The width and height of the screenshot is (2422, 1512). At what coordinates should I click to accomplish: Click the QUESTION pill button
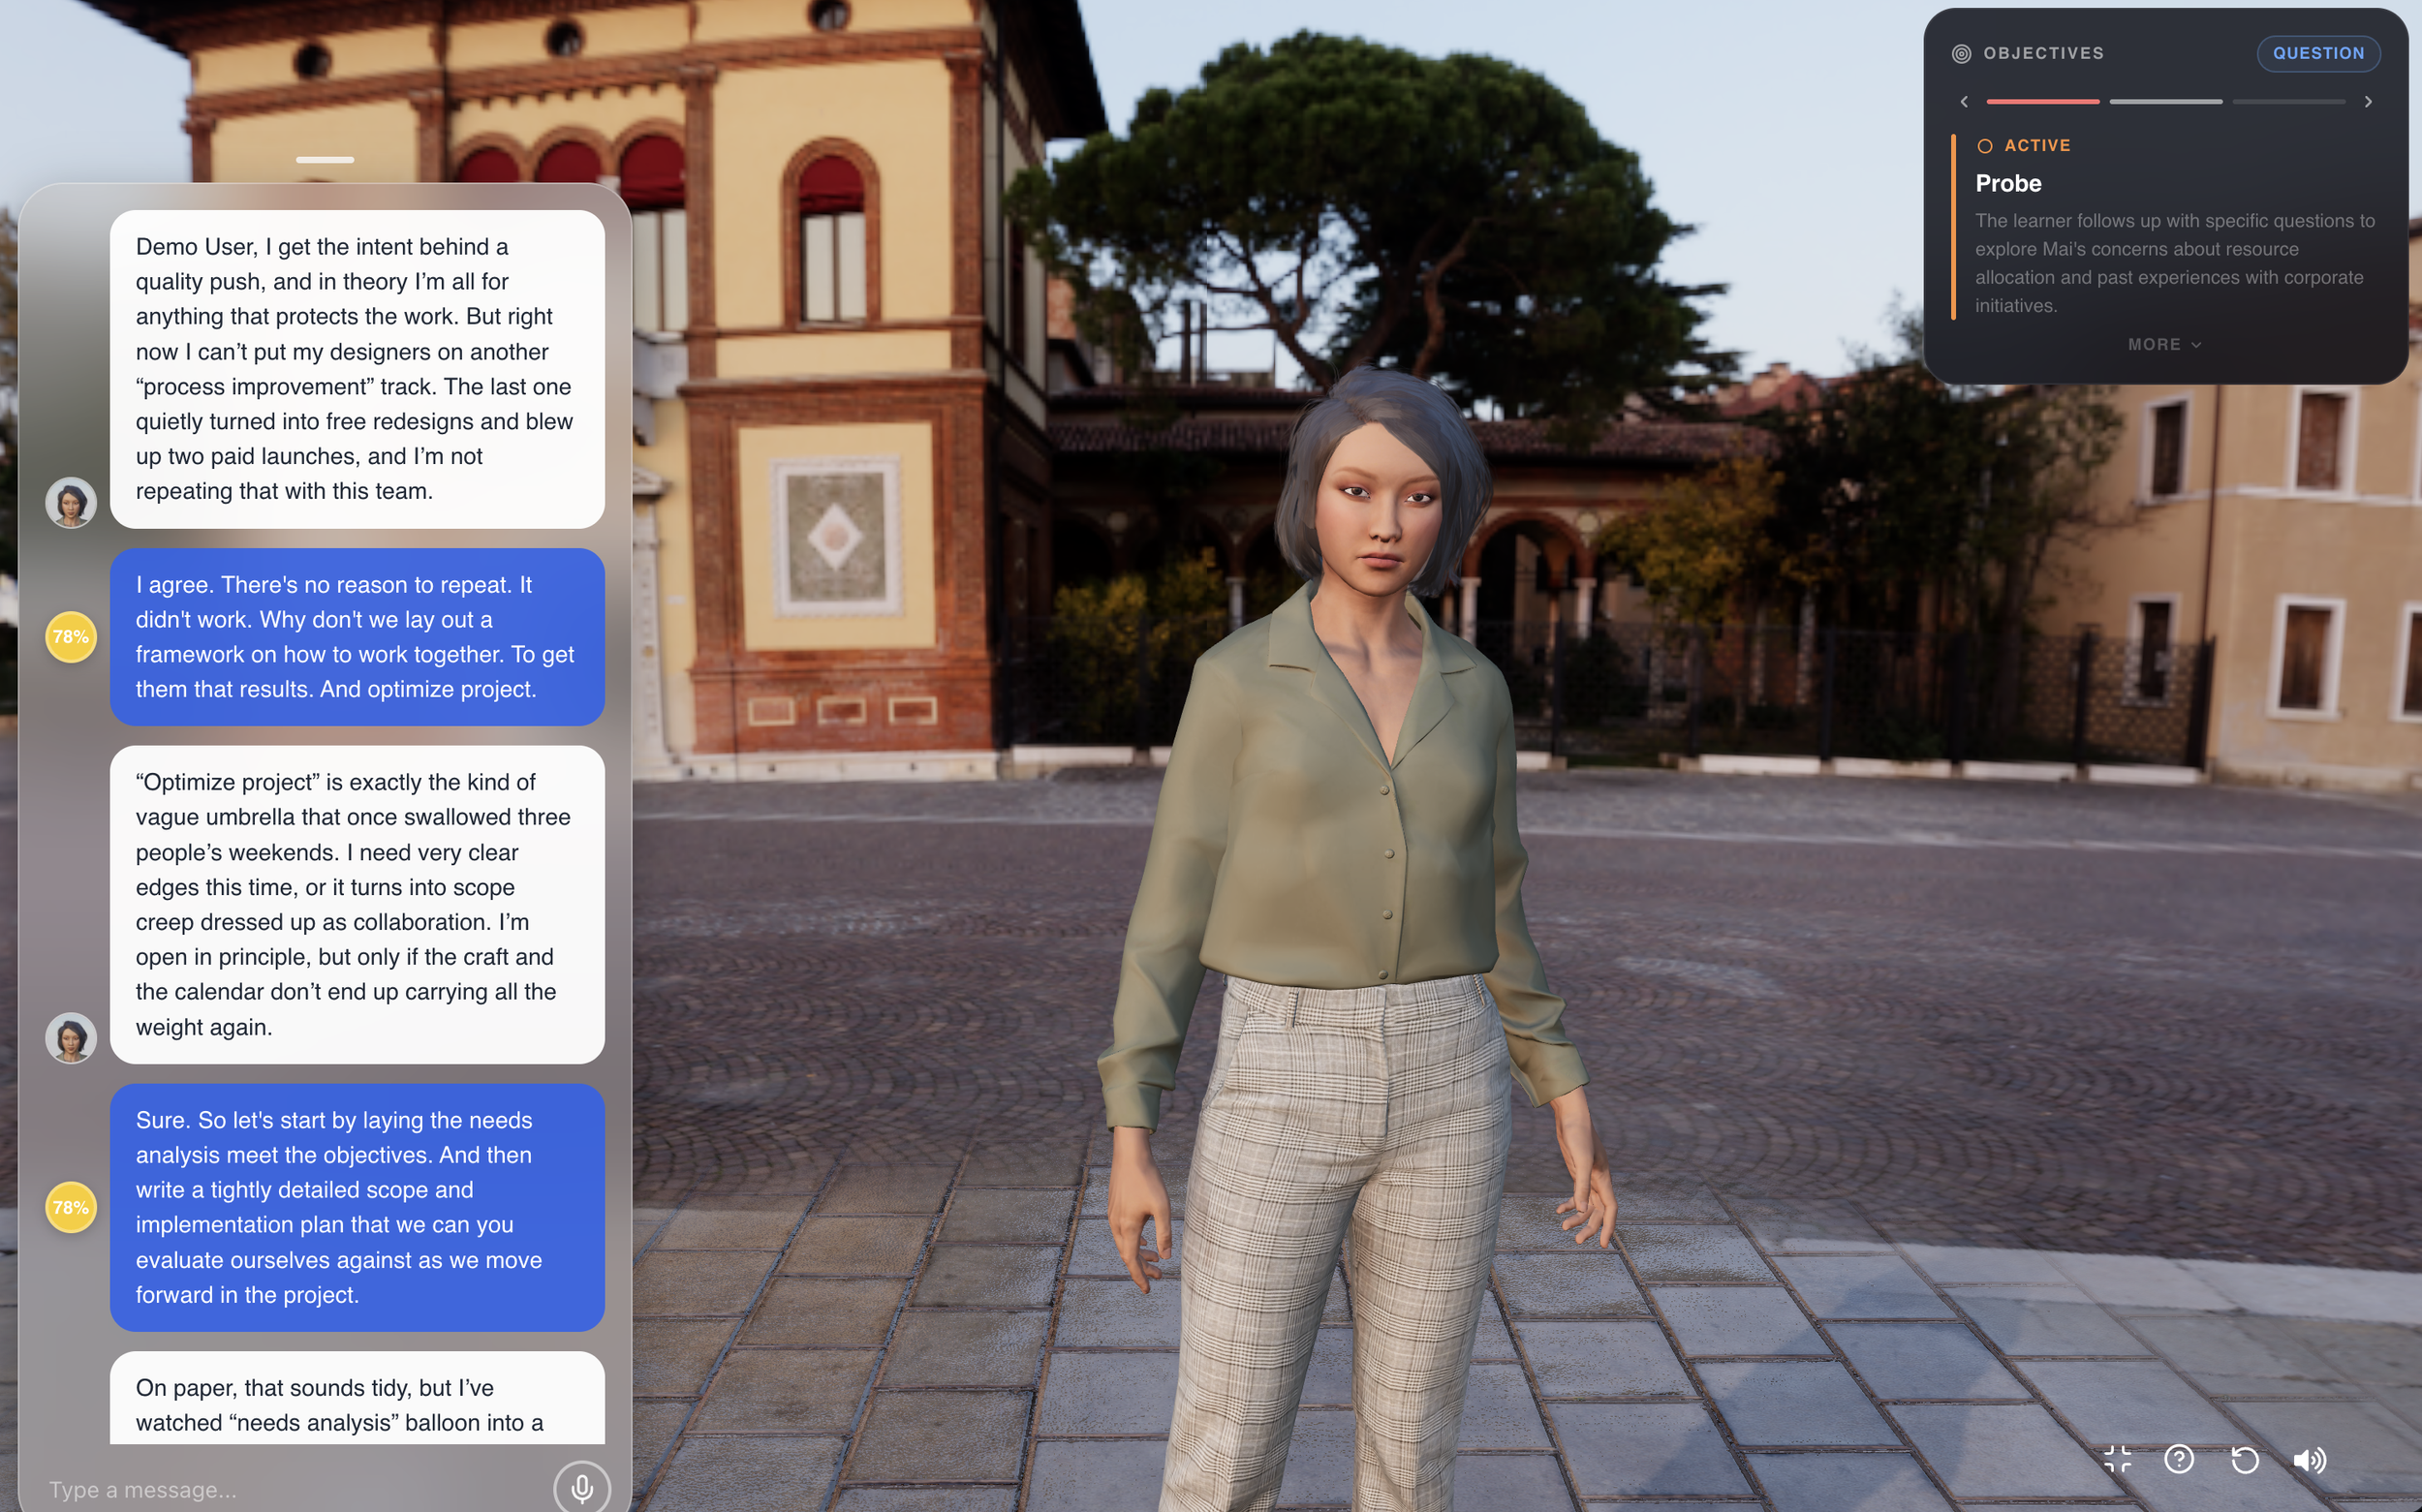tap(2318, 53)
